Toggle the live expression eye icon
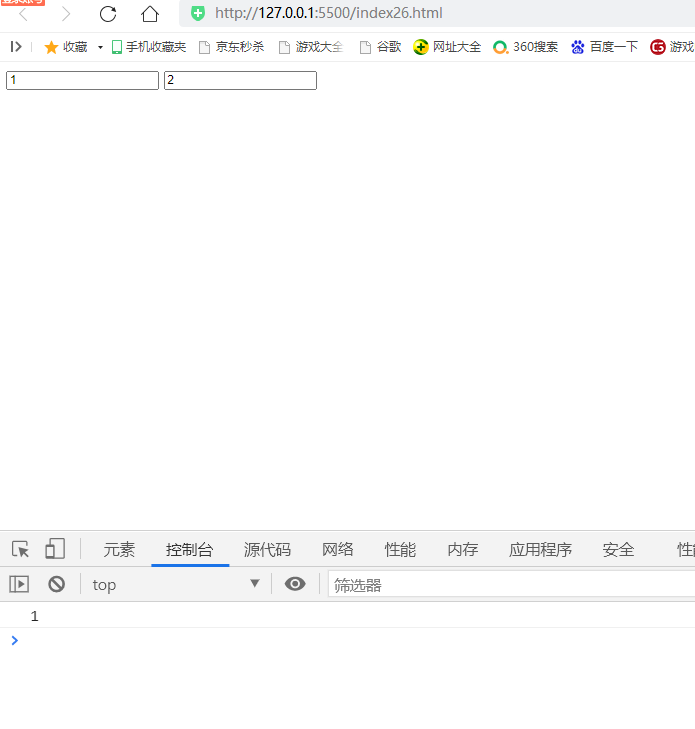Screen dimensions: 695x729 point(295,584)
